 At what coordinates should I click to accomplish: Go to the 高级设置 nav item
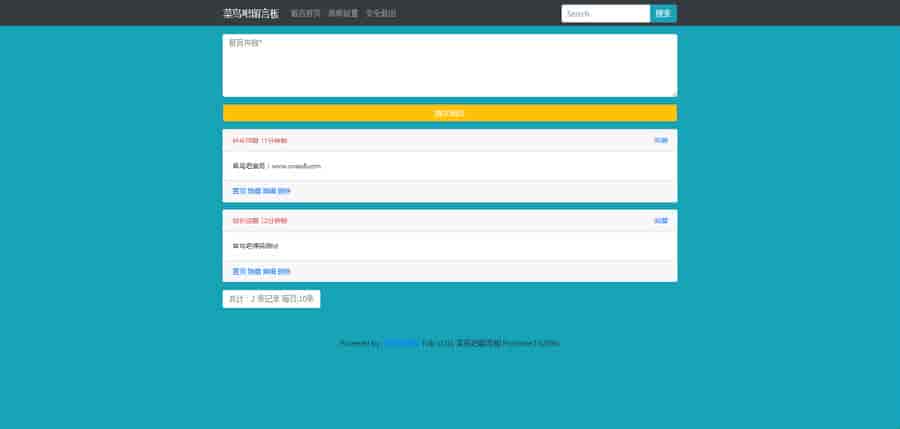(343, 14)
